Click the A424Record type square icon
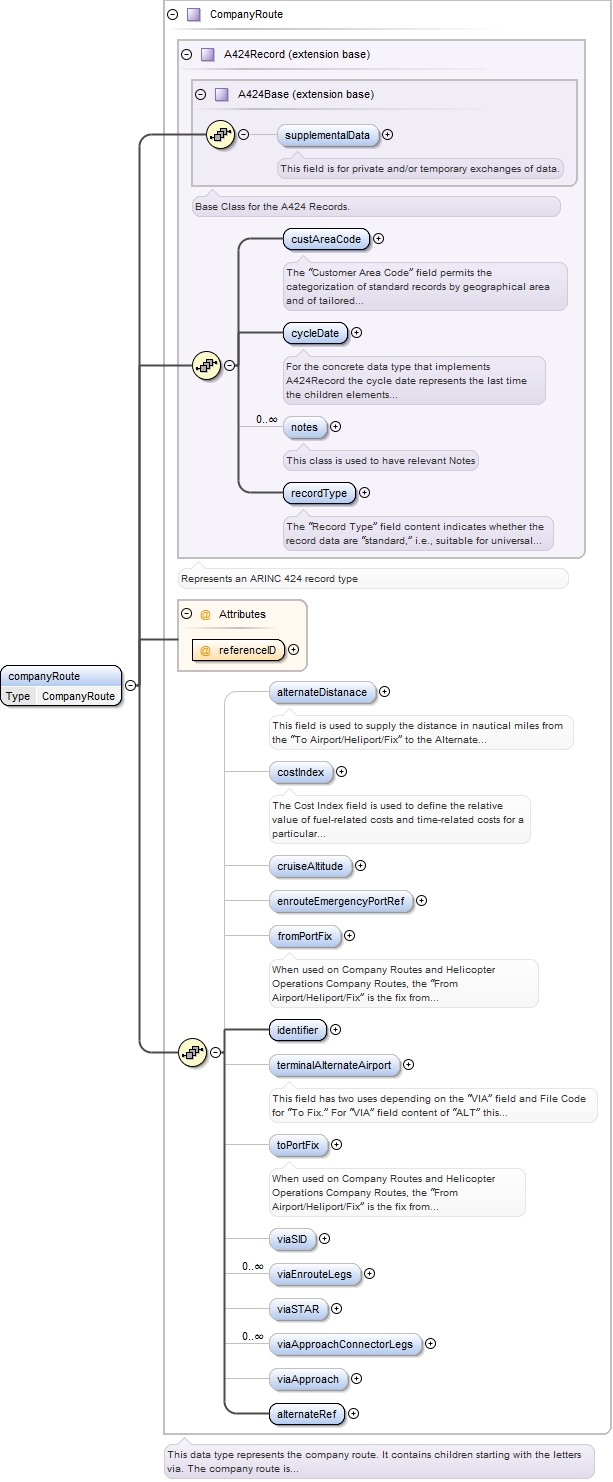Screen dimensions: 613x1482 click(208, 55)
